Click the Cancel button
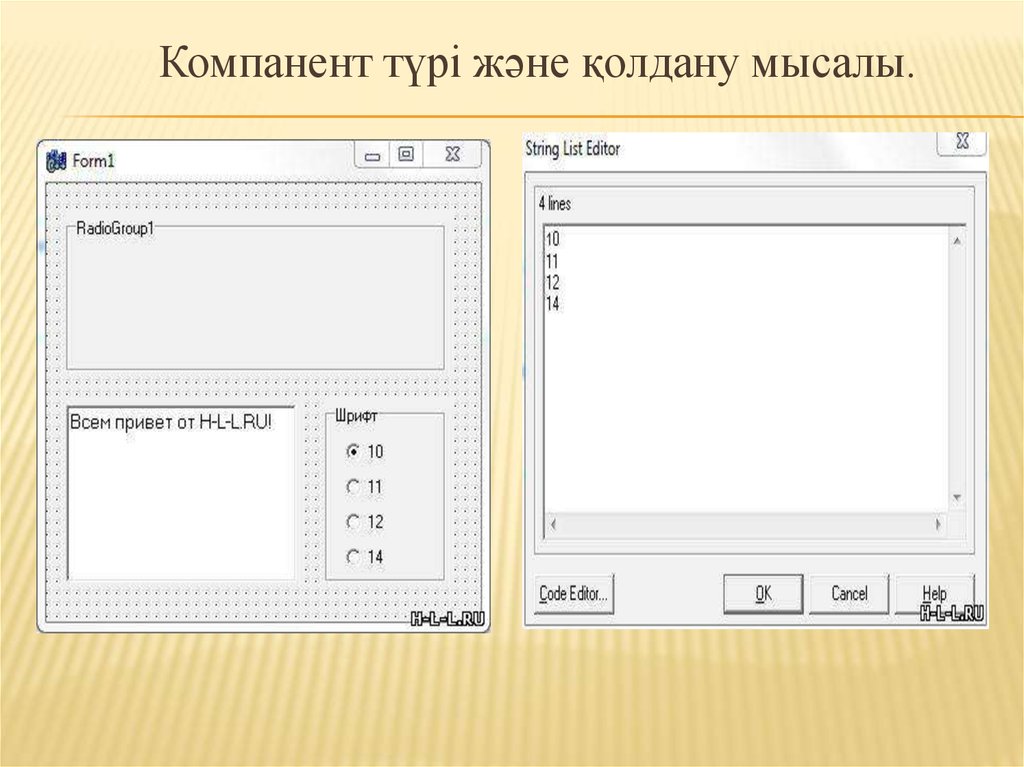Screen dimensions: 1024x767 (x=849, y=592)
